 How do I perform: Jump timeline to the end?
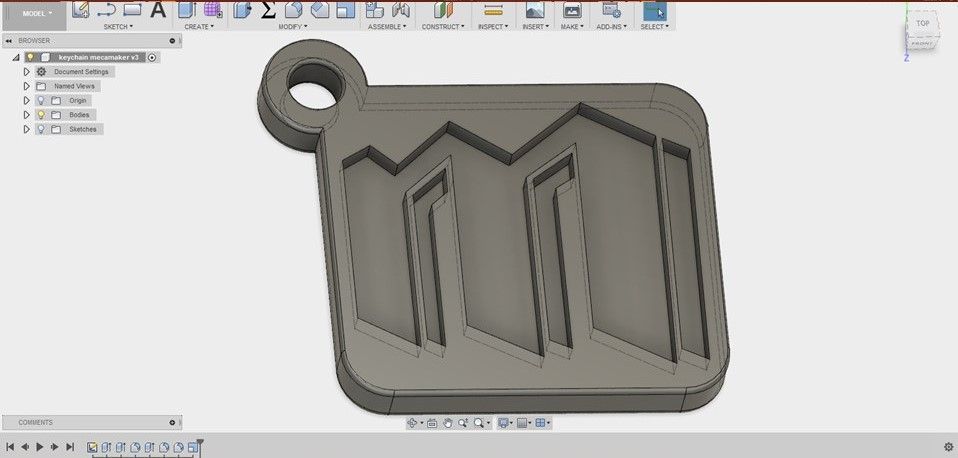[x=70, y=447]
